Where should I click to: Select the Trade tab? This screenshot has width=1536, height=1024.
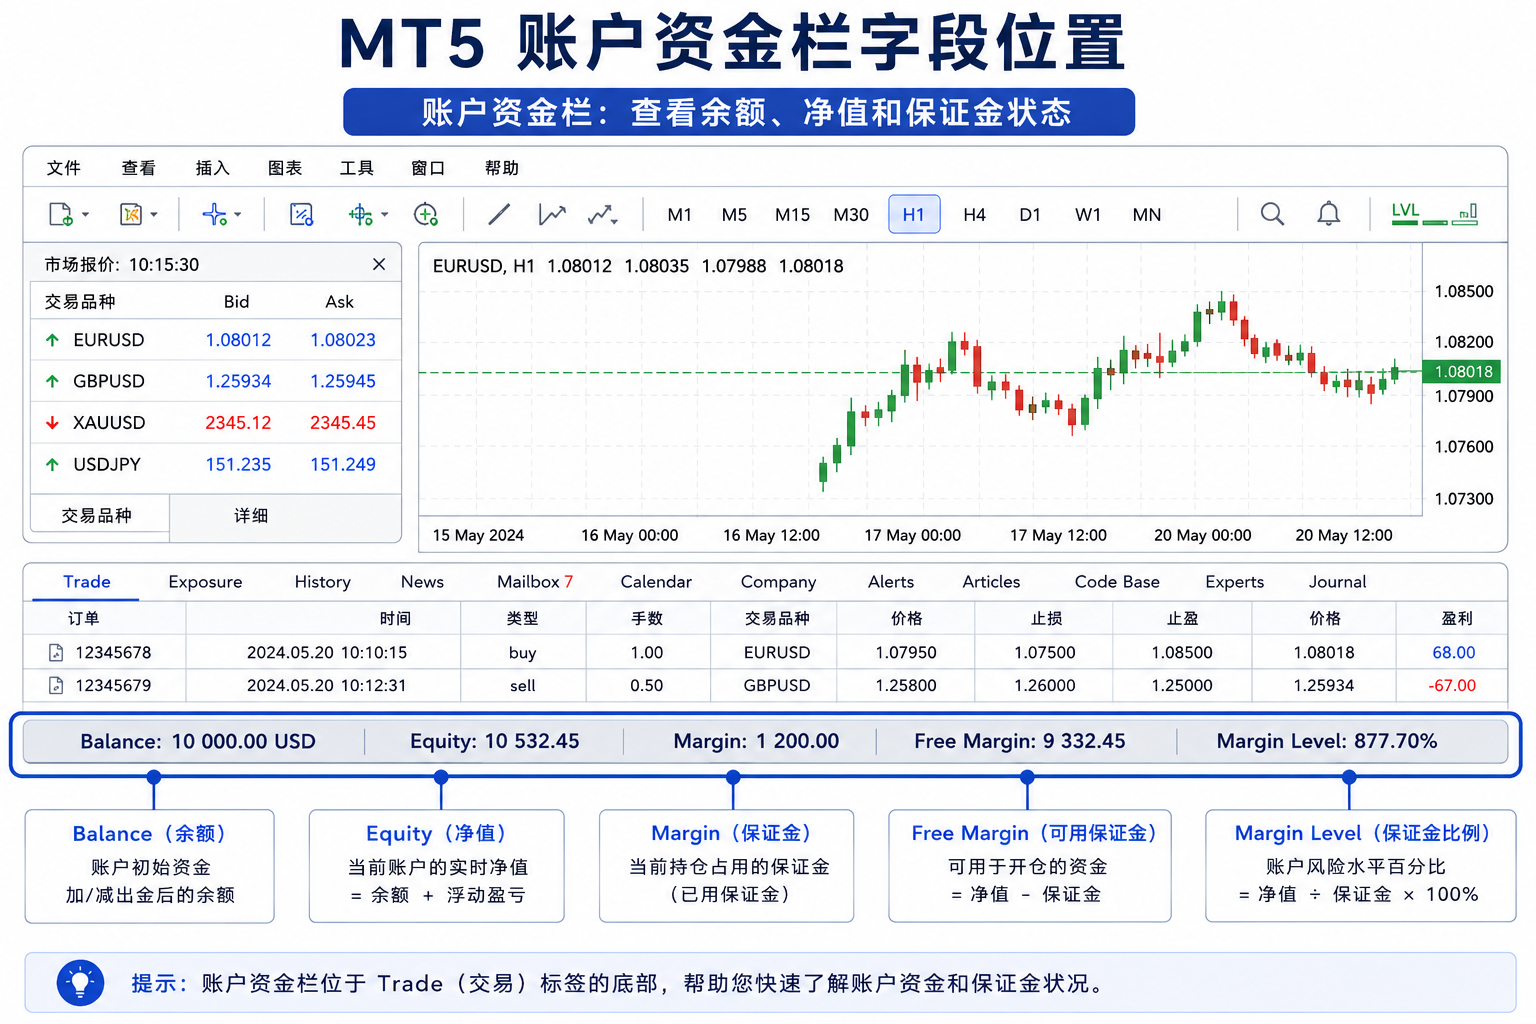[87, 582]
